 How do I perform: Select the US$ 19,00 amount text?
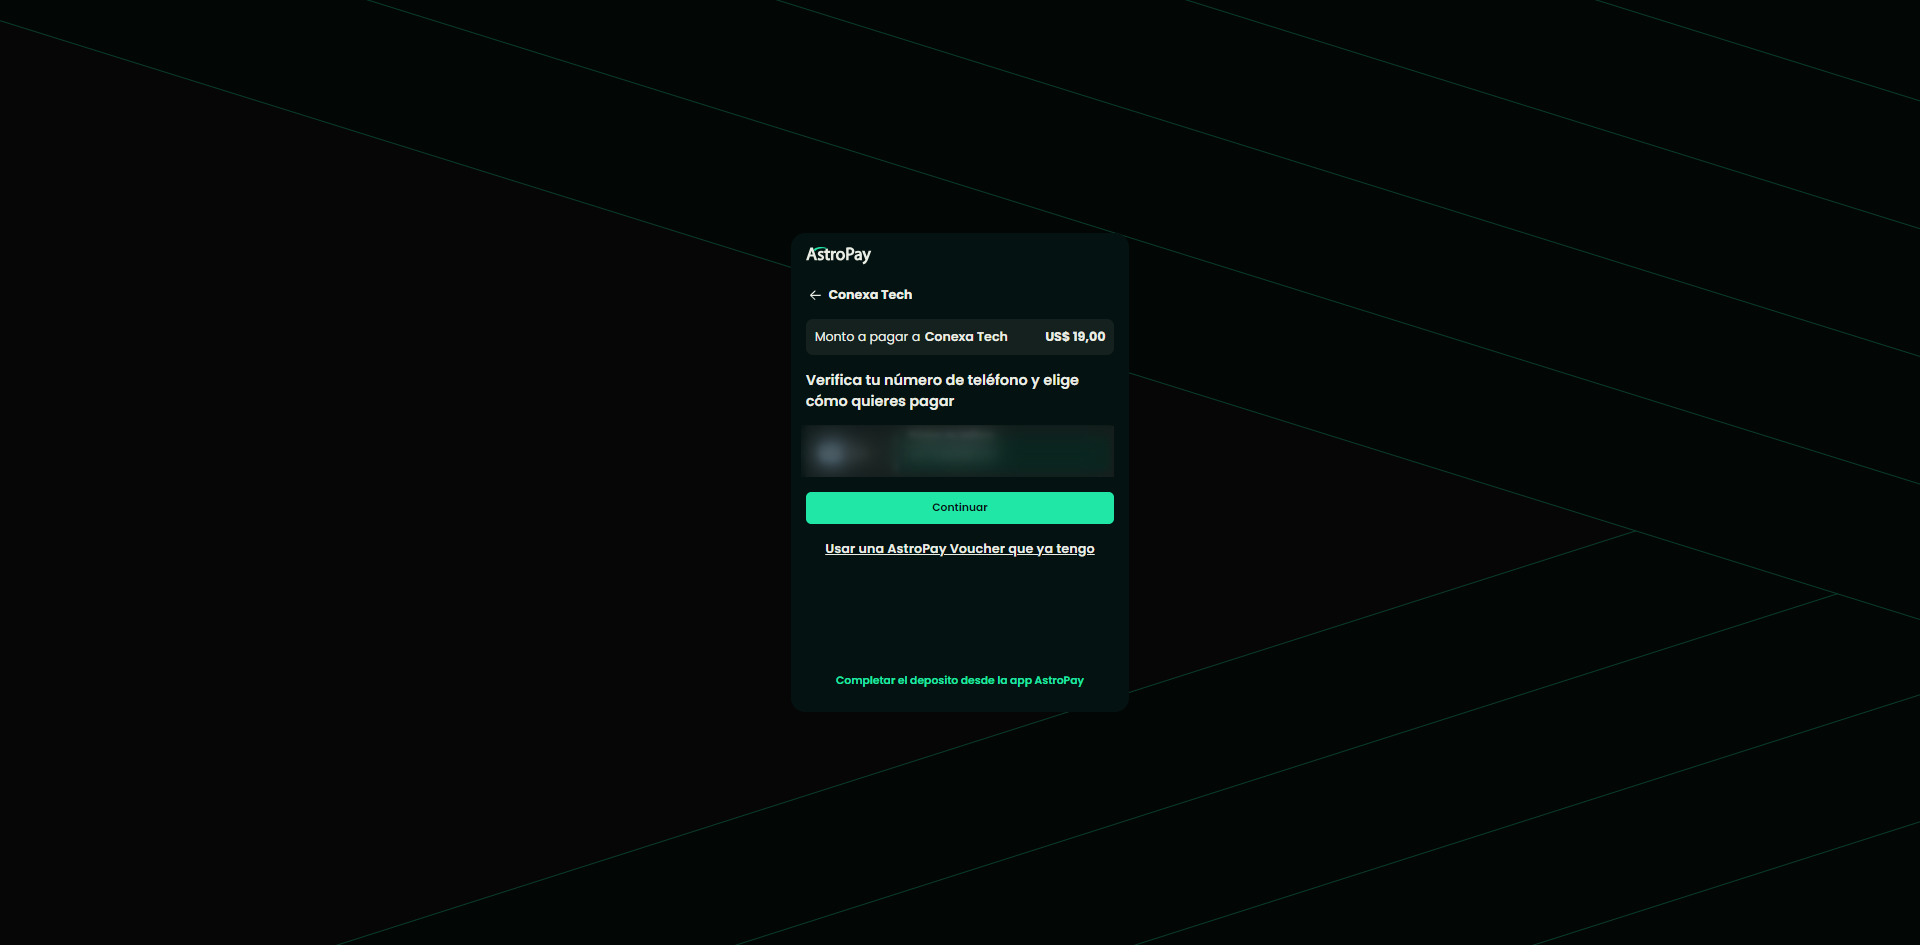point(1075,337)
